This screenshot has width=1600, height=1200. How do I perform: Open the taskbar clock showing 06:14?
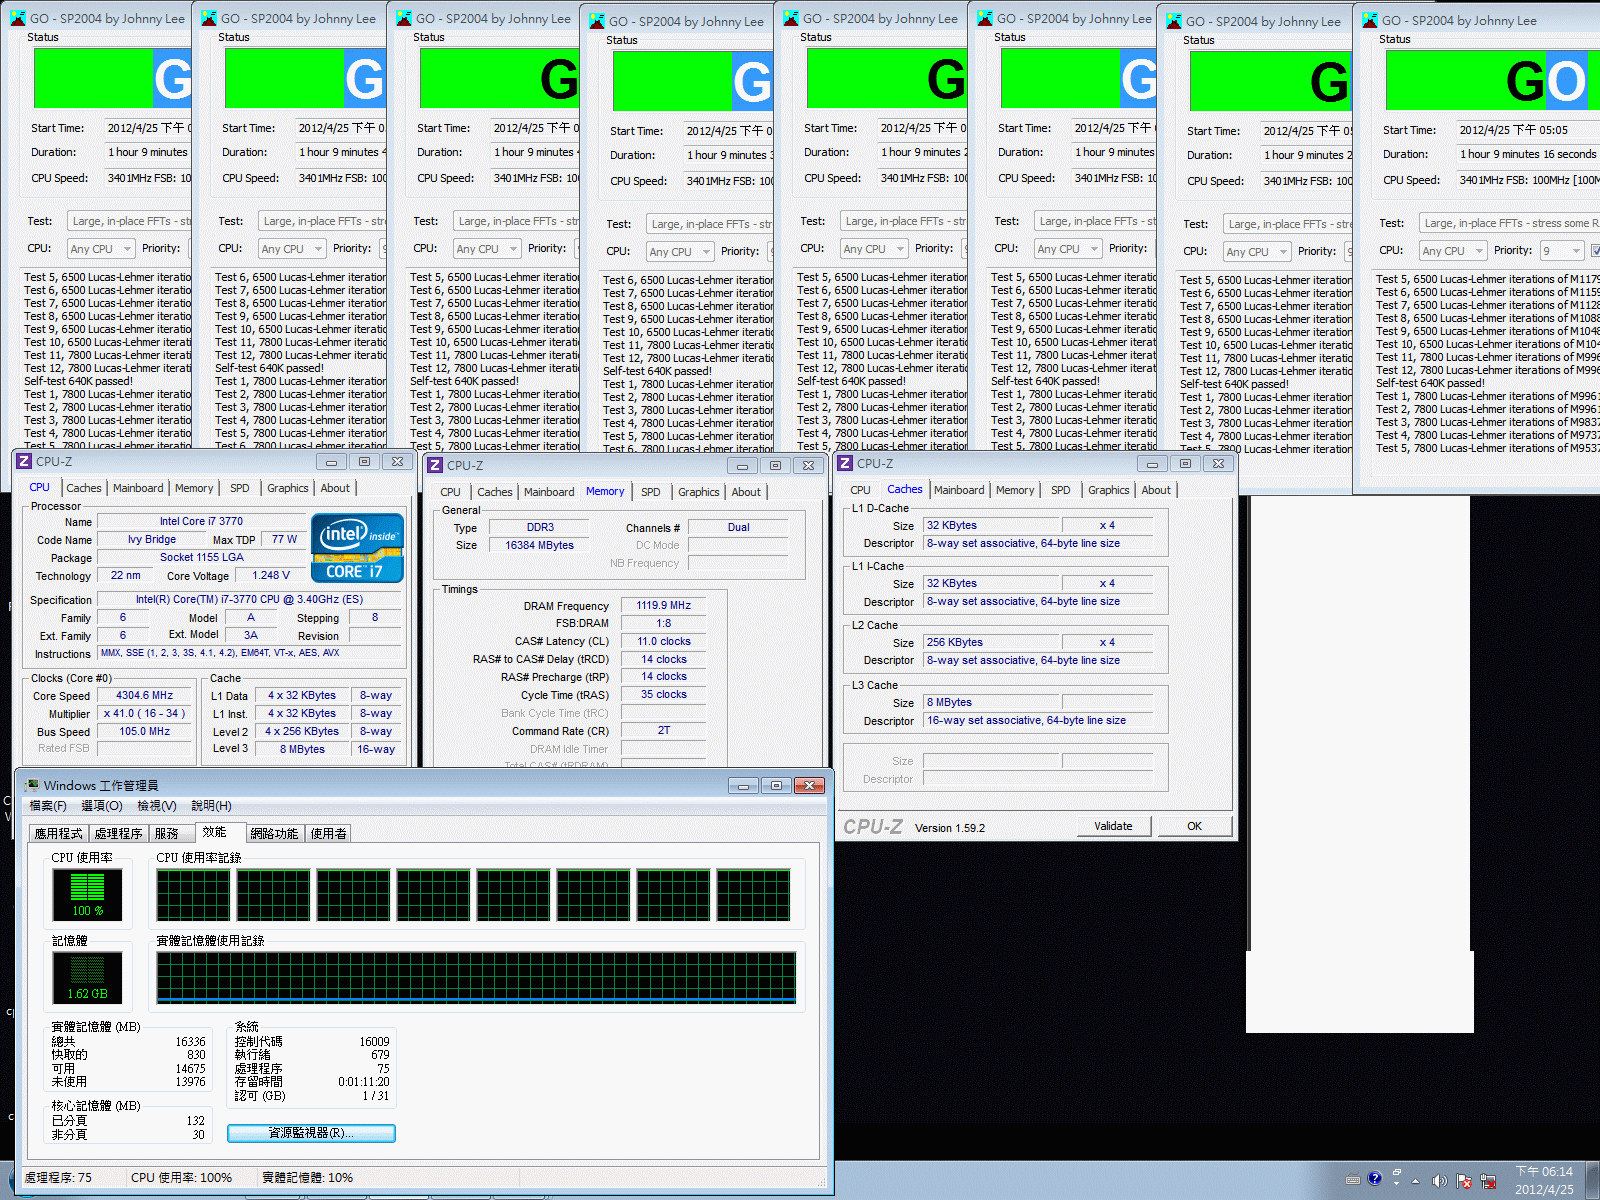pyautogui.click(x=1544, y=1180)
